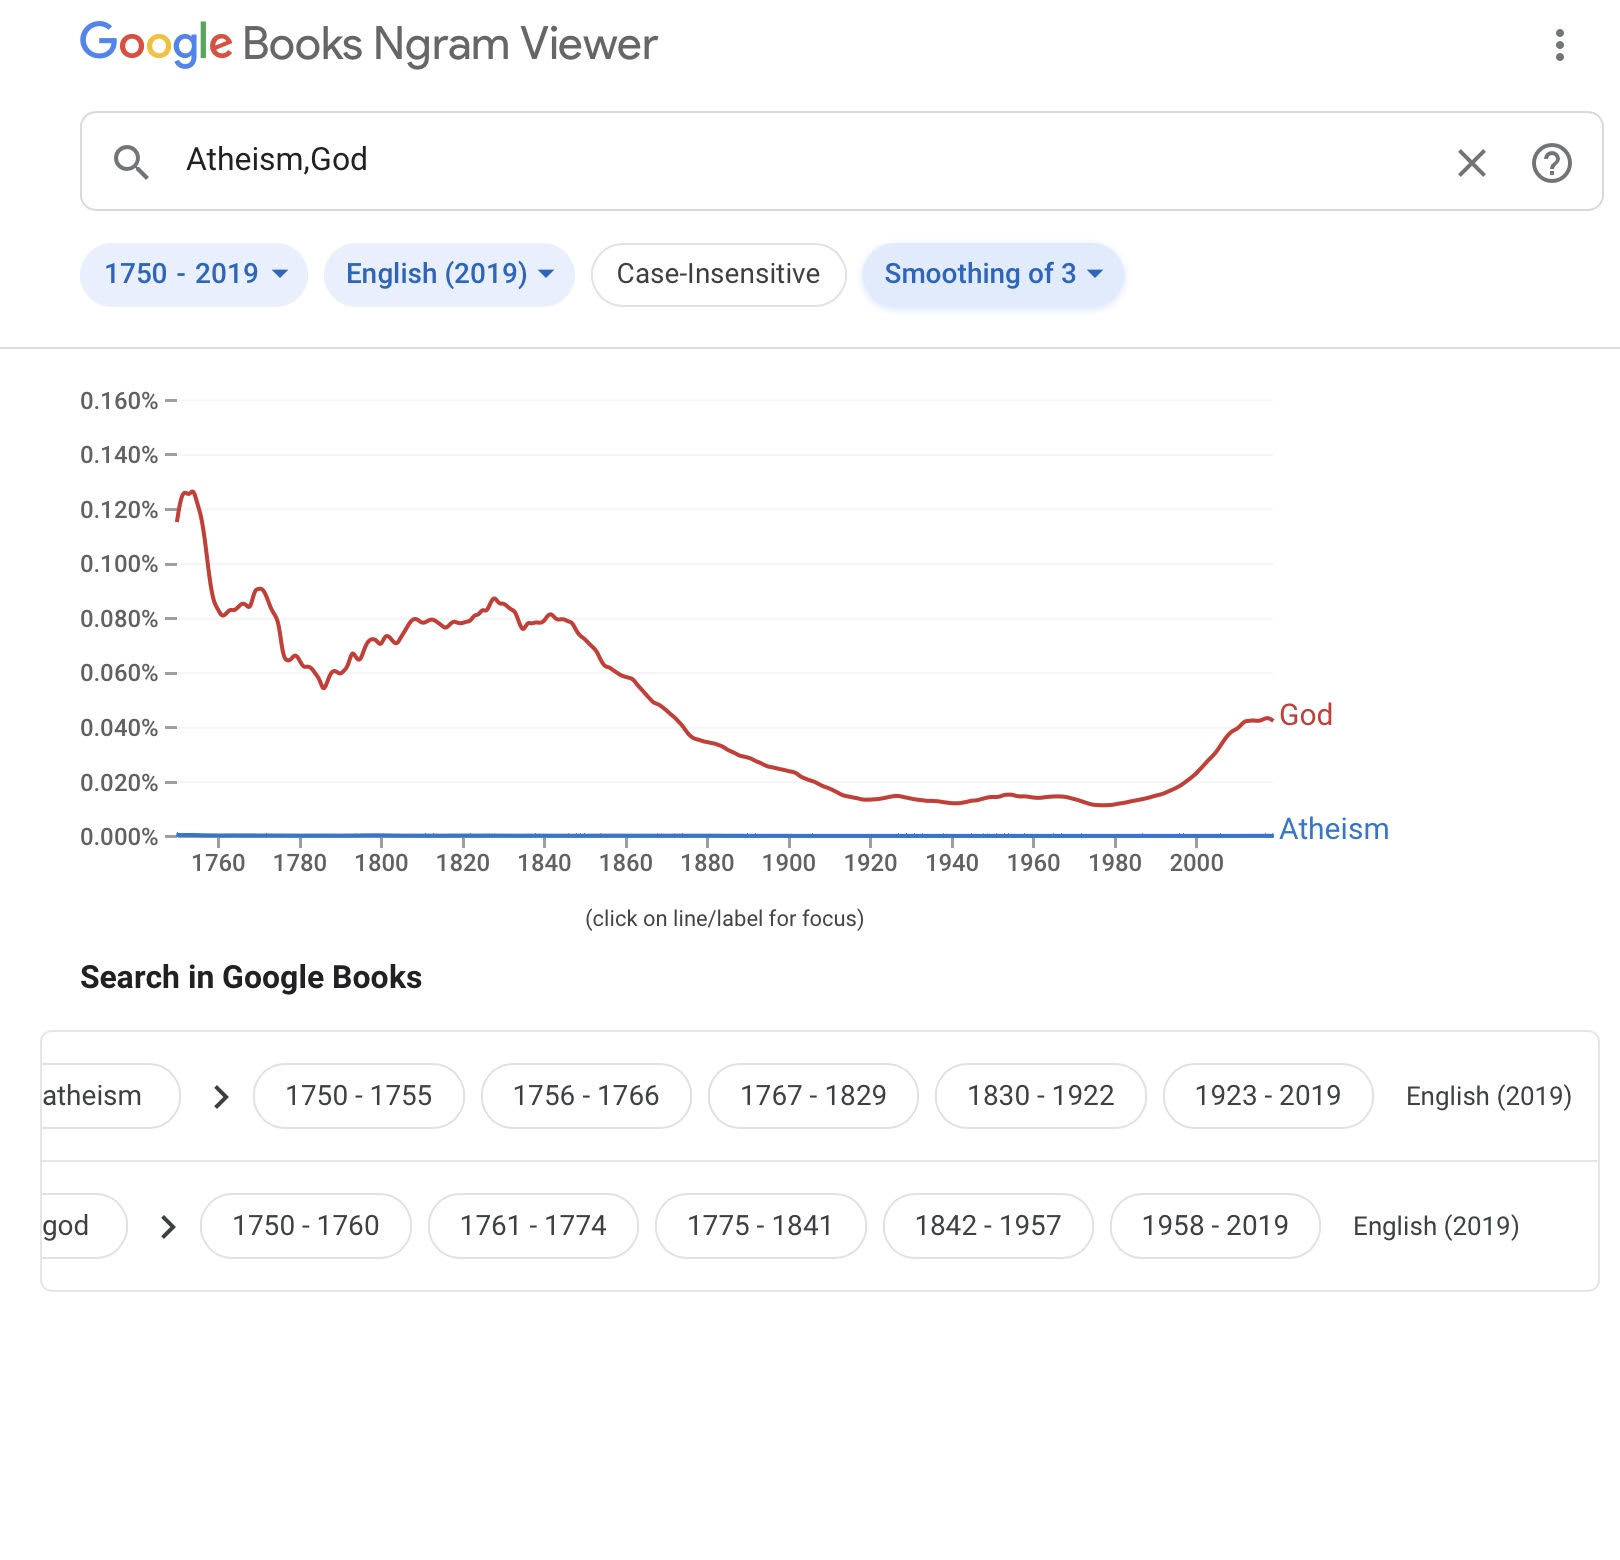The image size is (1620, 1560).
Task: Select the atheism 1830 - 1922 range
Action: [x=1041, y=1096]
